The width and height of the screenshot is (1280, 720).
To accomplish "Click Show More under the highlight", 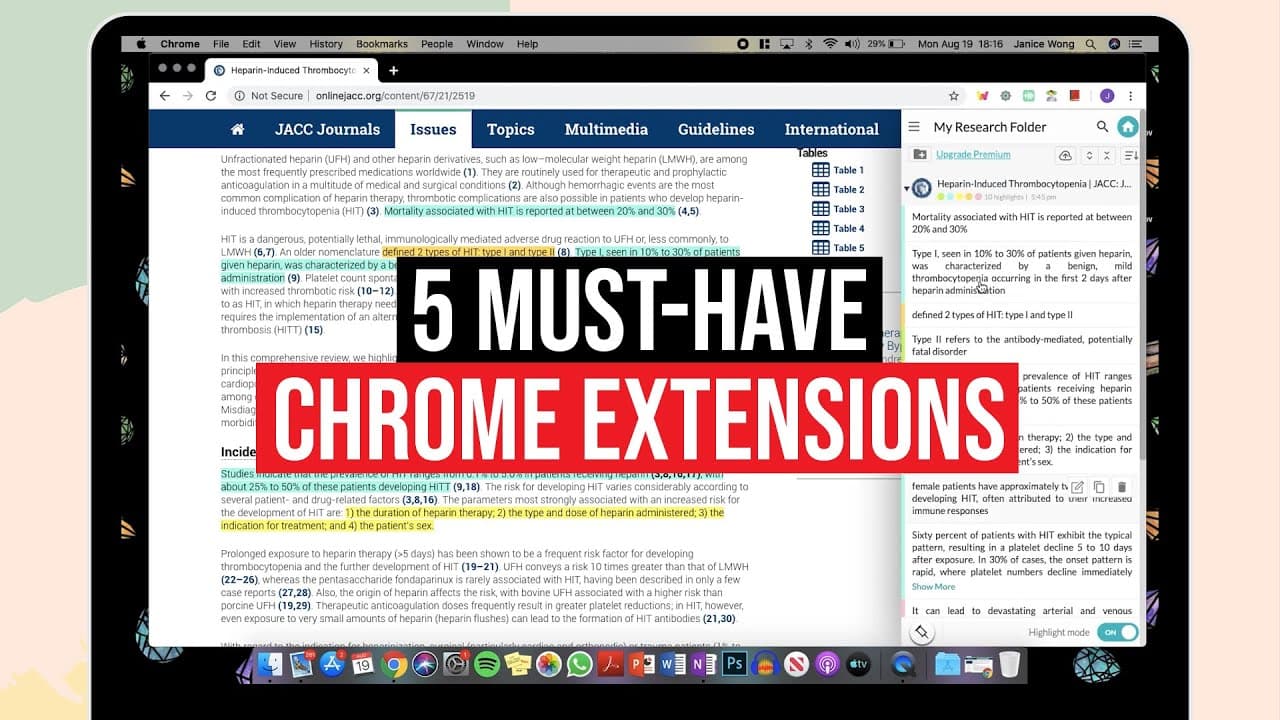I will [x=933, y=586].
